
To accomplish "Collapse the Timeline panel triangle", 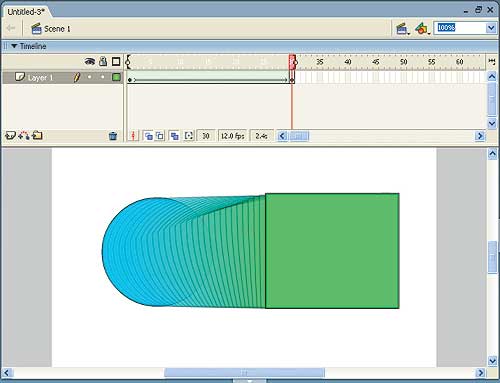I will (x=14, y=46).
